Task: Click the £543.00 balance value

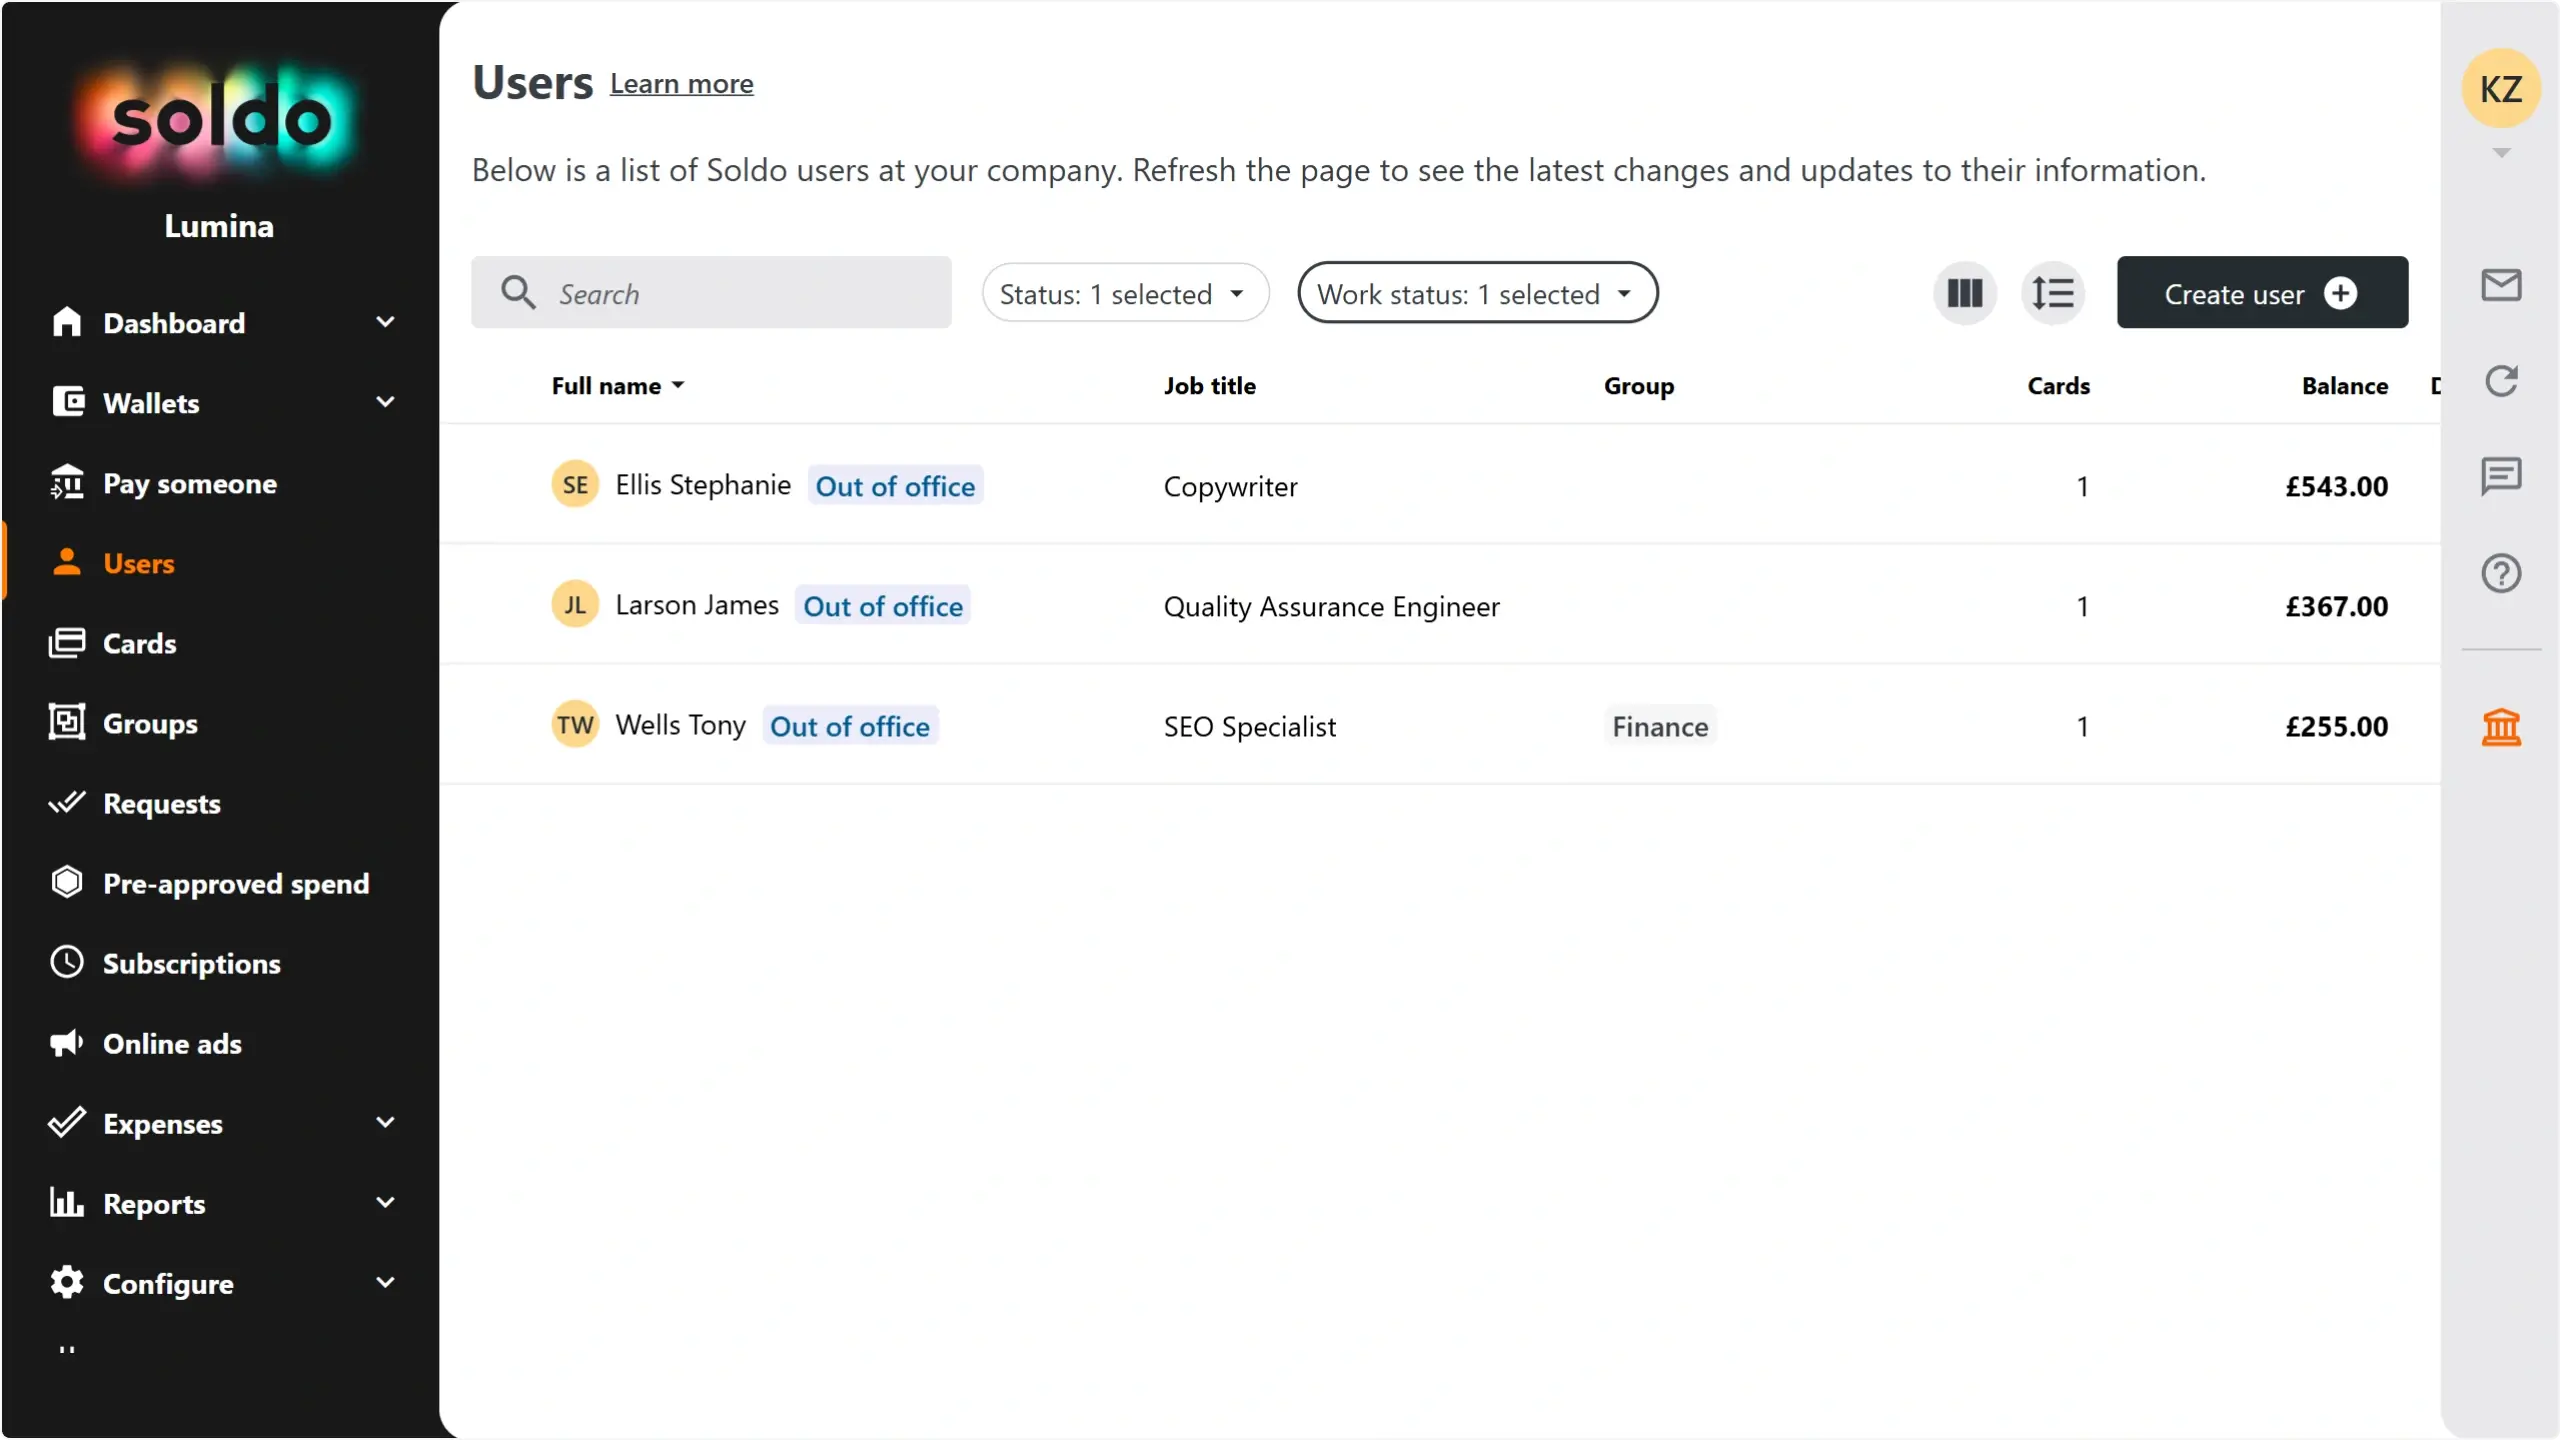Action: pos(2336,486)
